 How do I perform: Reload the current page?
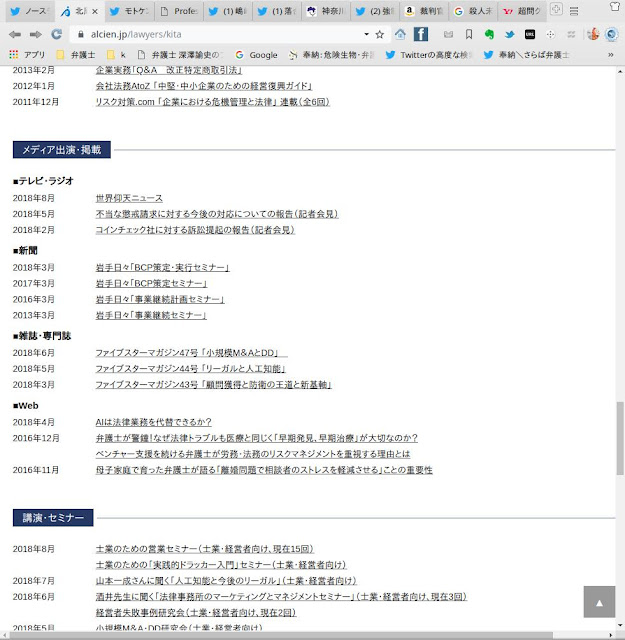tap(56, 34)
